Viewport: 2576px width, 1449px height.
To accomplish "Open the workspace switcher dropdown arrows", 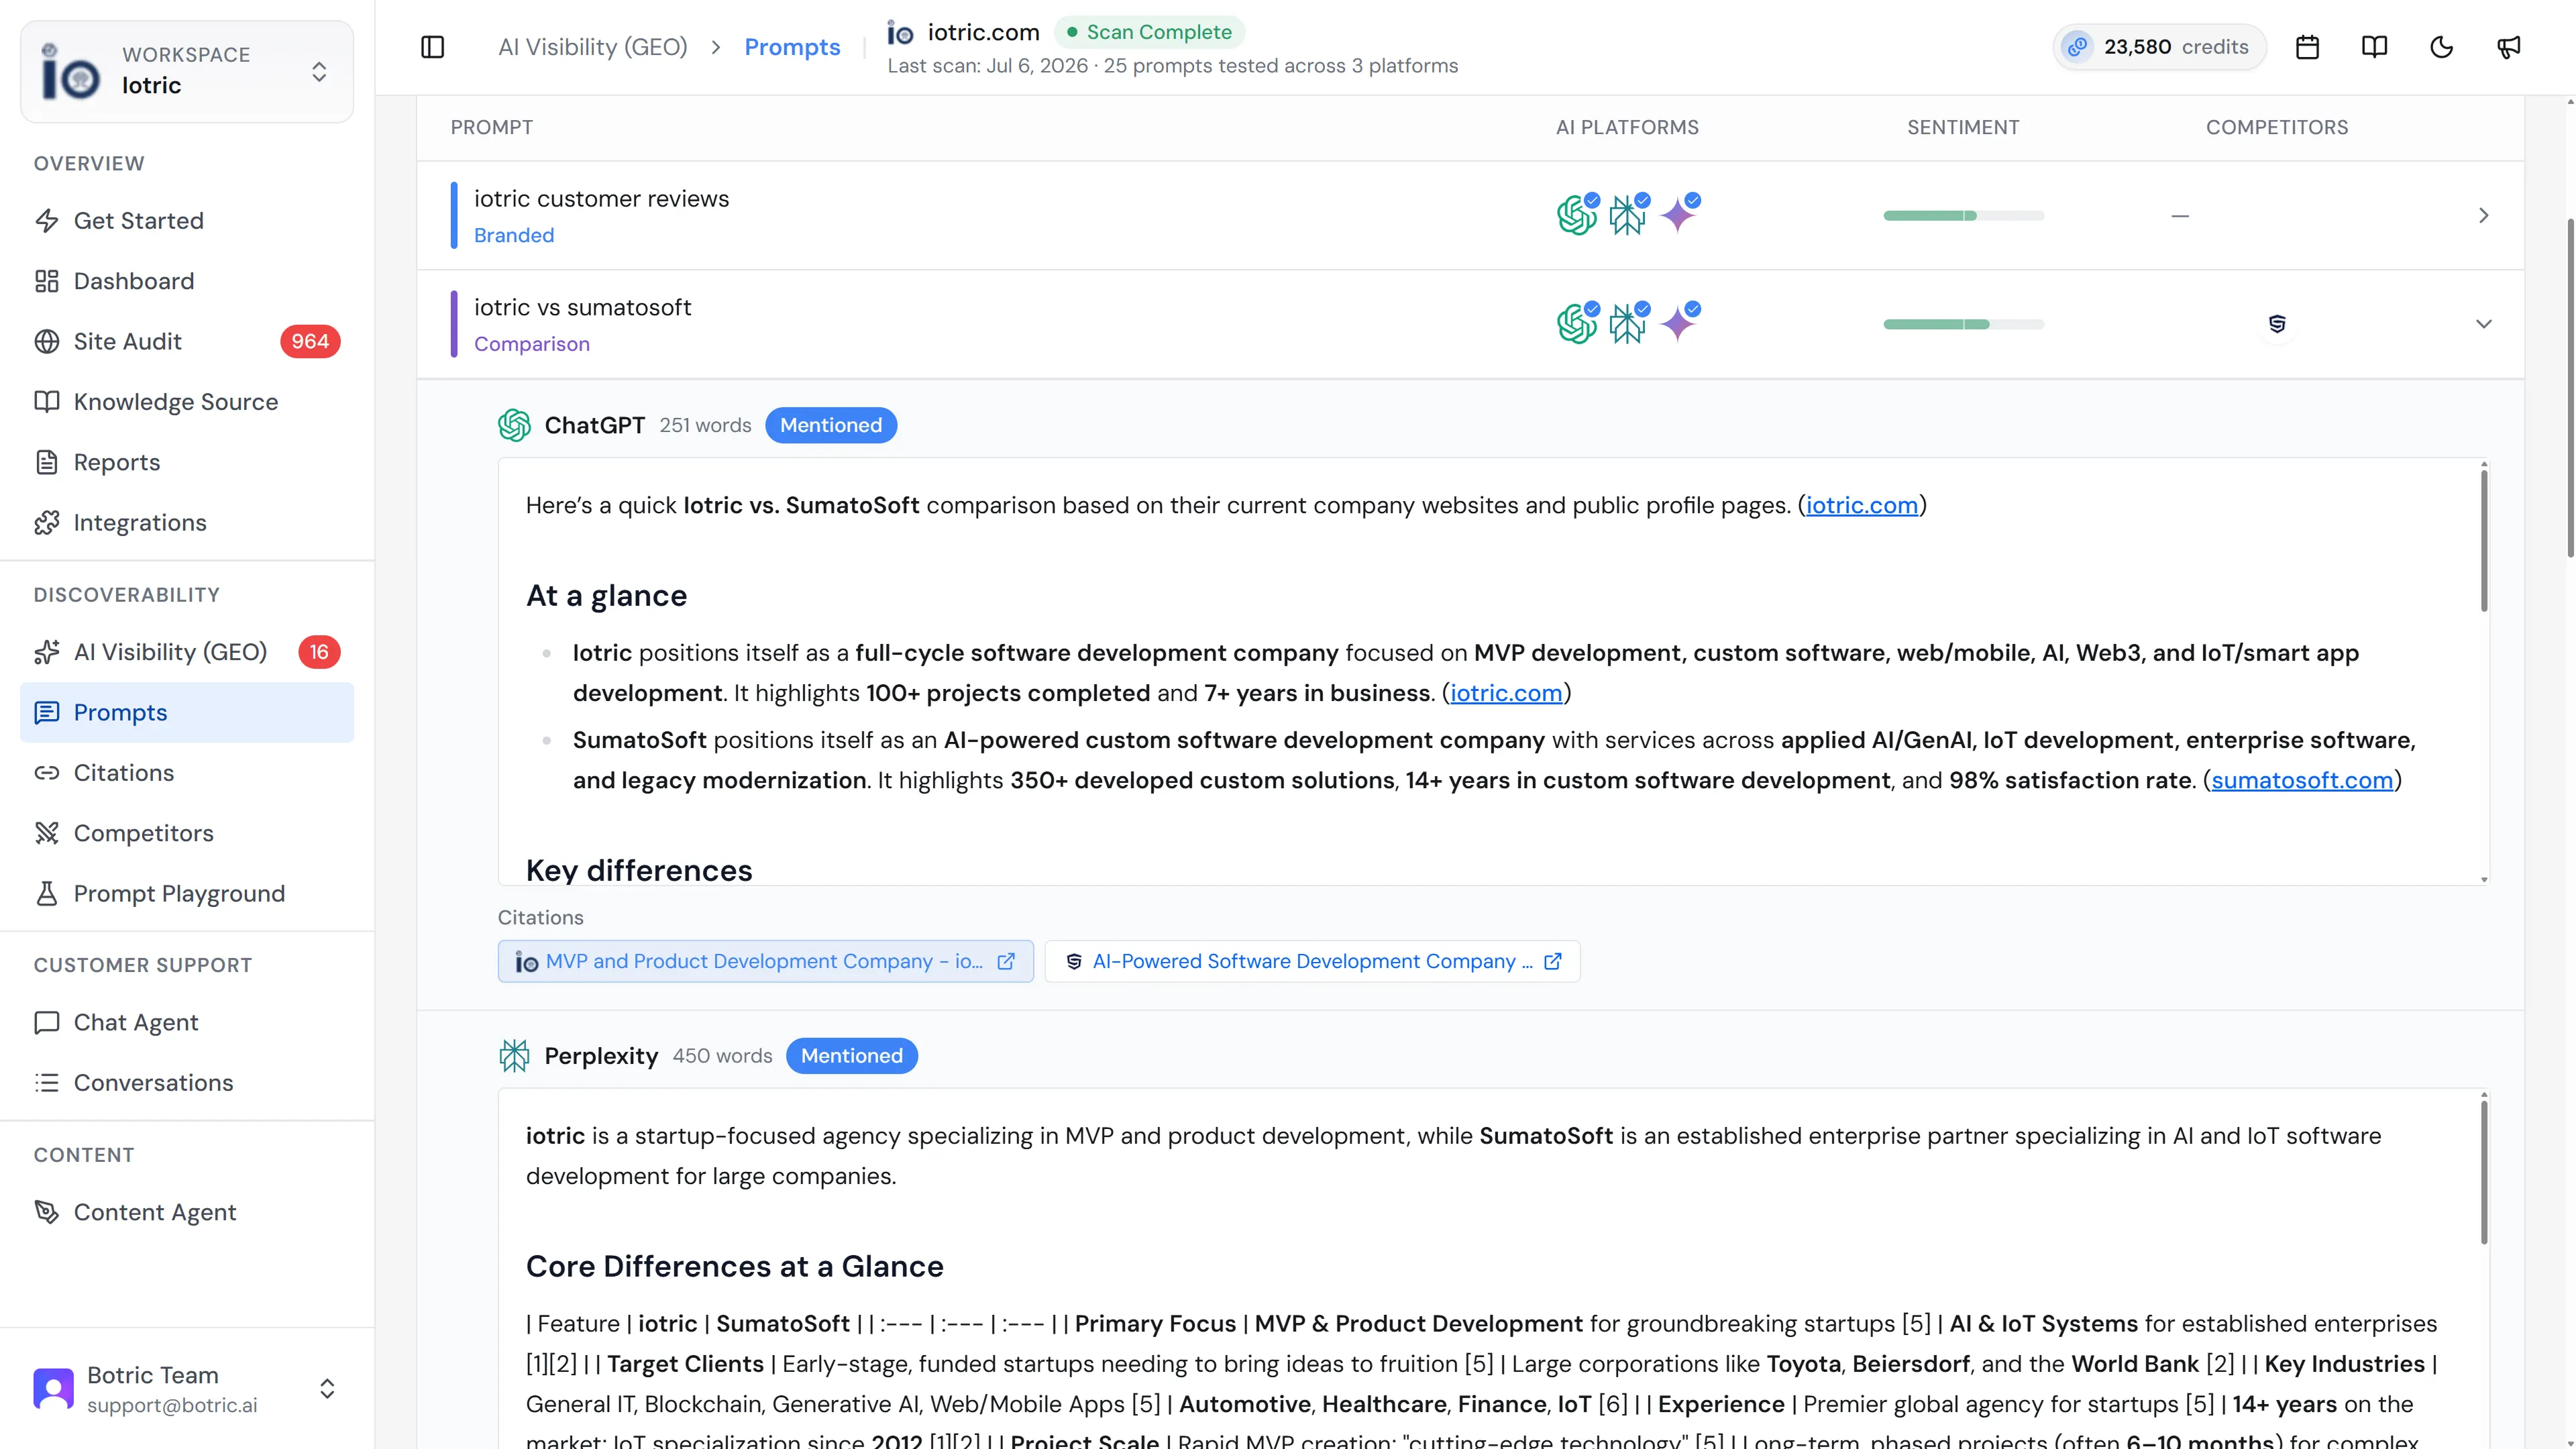I will (319, 72).
